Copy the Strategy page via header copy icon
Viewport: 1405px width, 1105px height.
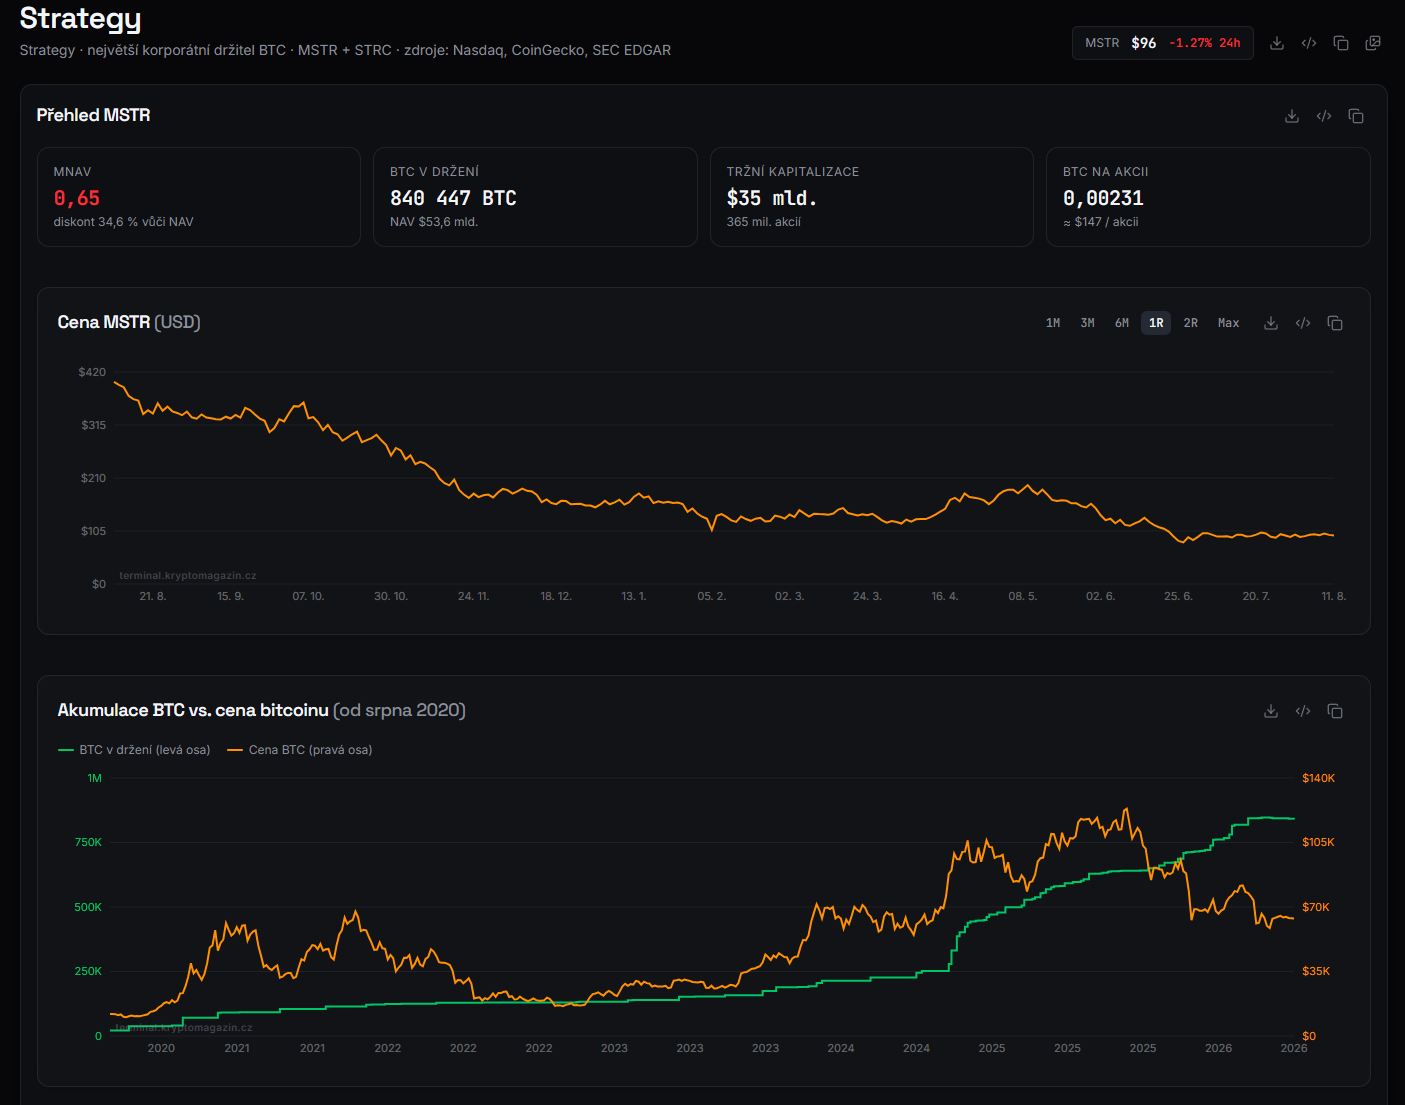click(1341, 43)
